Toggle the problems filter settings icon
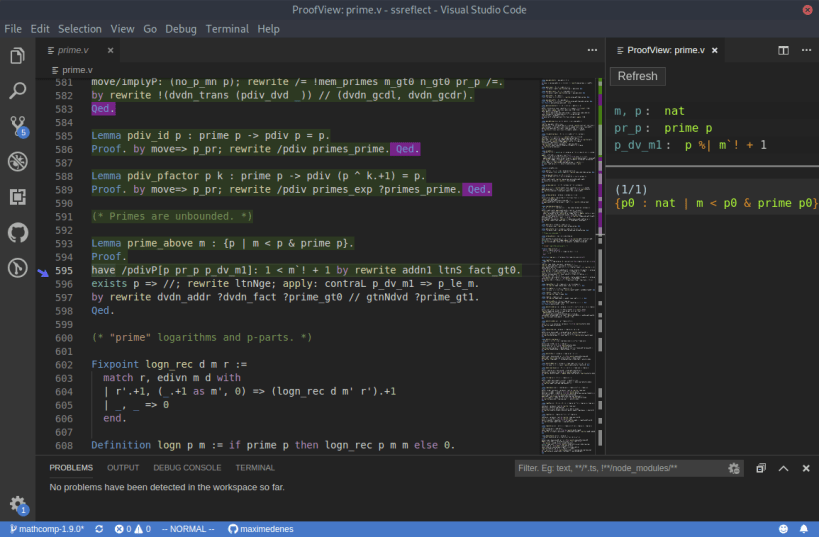 click(x=734, y=468)
